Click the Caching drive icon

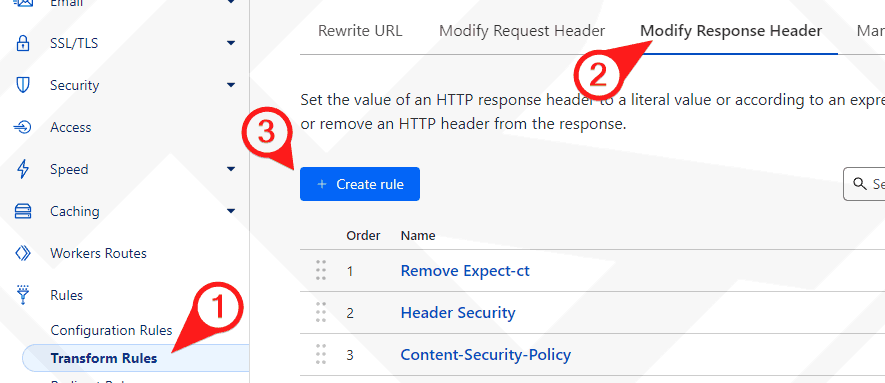(23, 212)
